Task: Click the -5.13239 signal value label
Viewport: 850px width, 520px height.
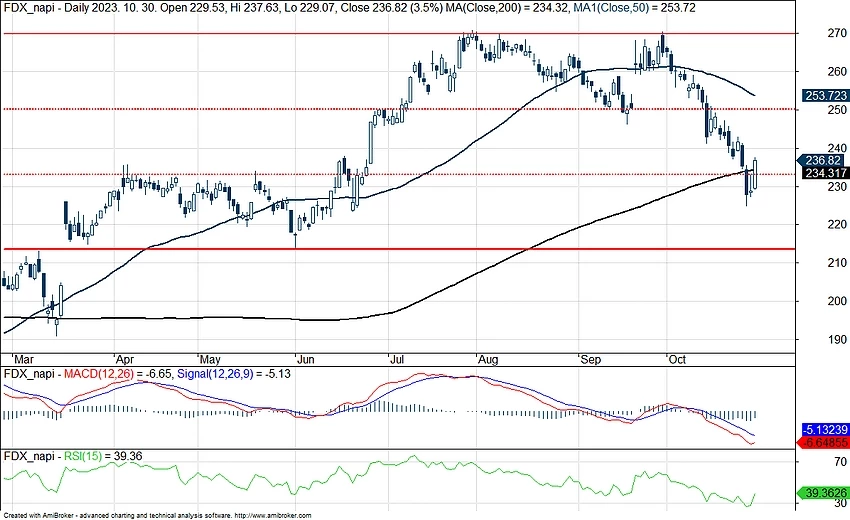Action: 825,429
